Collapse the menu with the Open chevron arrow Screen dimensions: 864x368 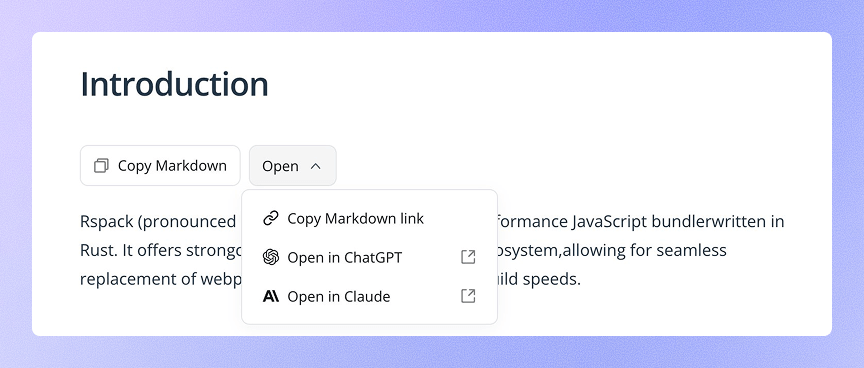316,166
